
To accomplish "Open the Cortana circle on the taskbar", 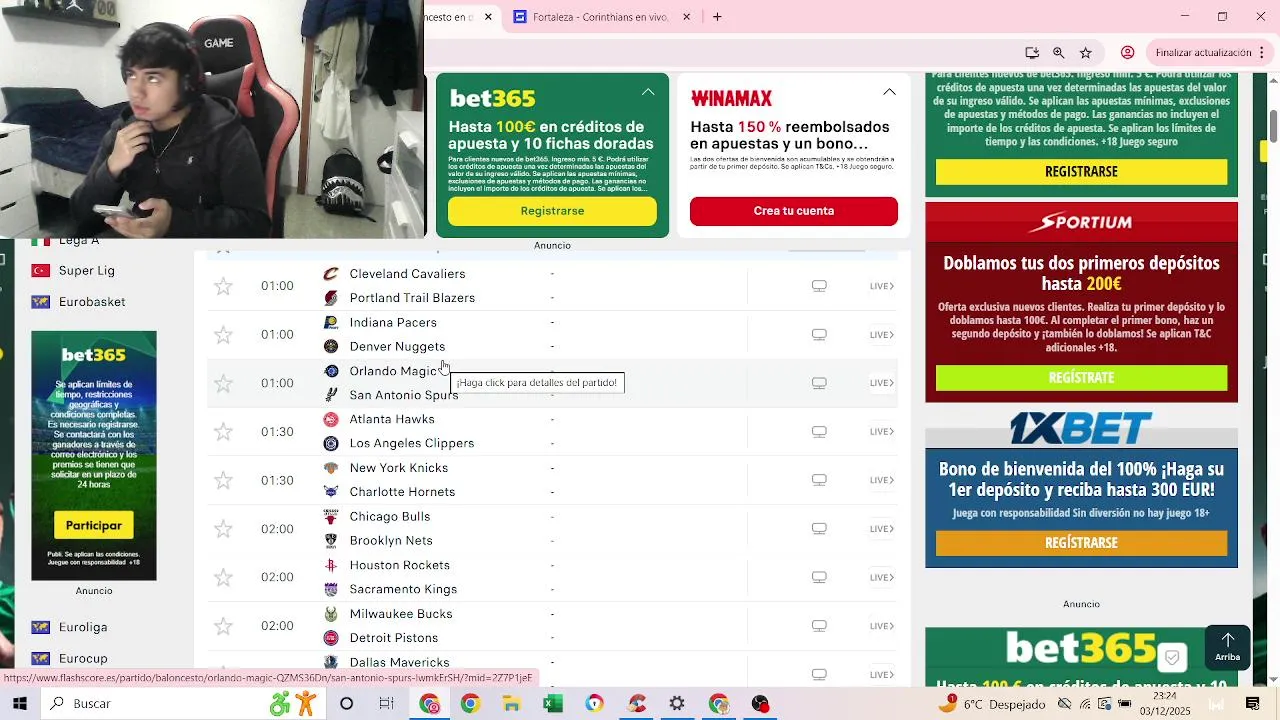I will tap(346, 704).
